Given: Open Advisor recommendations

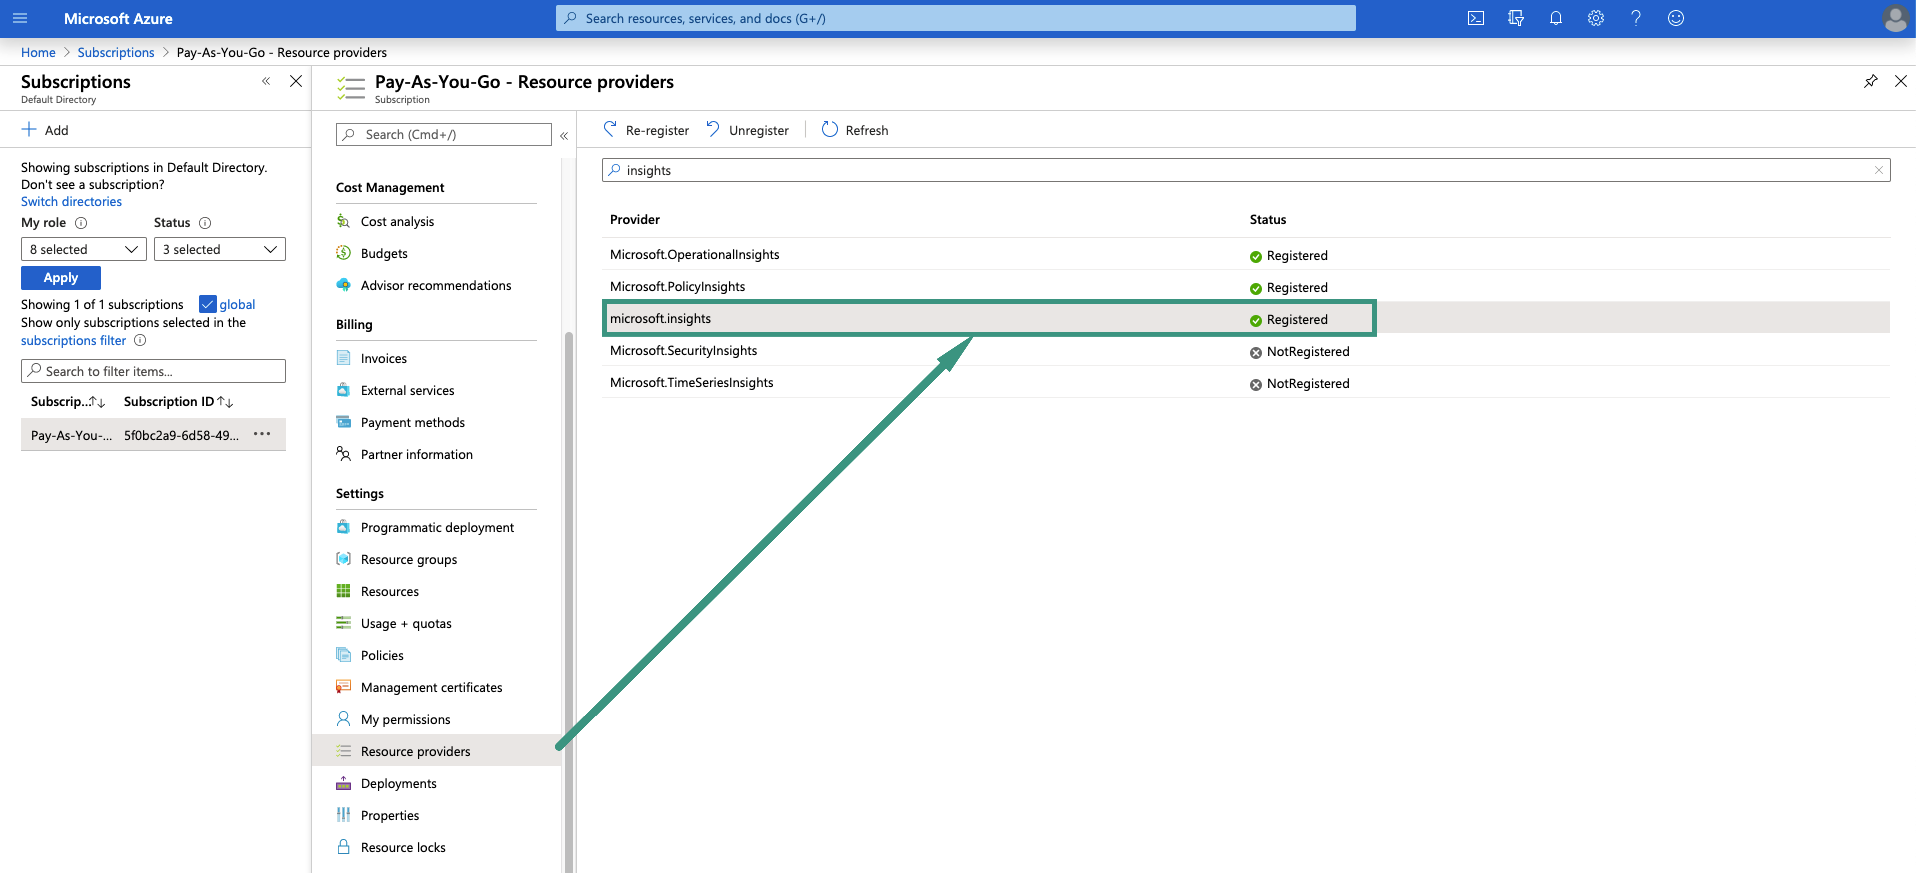Looking at the screenshot, I should tap(436, 286).
